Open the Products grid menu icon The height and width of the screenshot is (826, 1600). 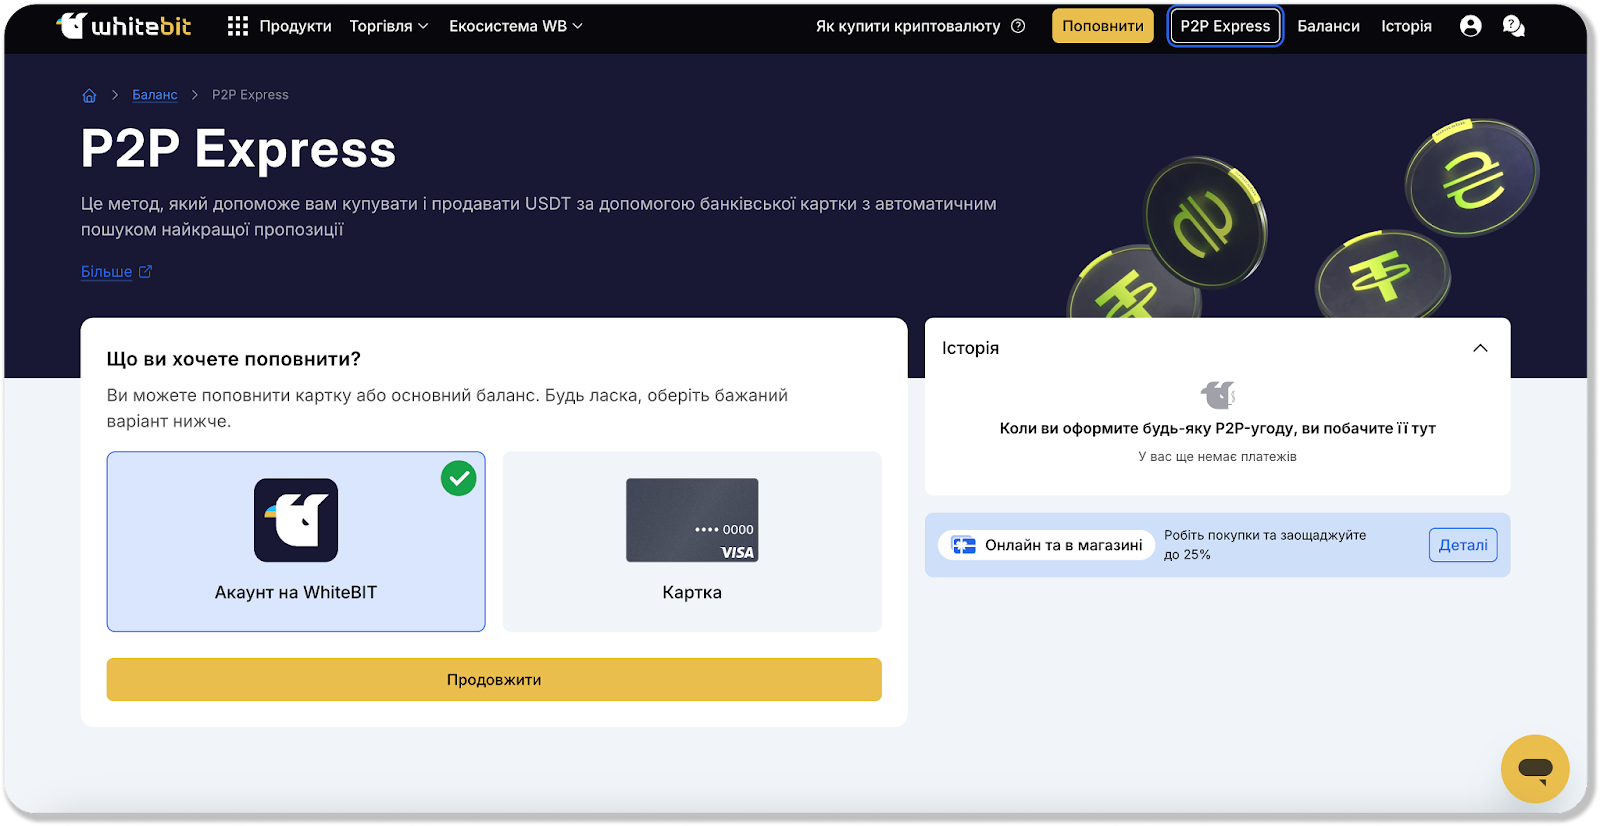[x=237, y=26]
